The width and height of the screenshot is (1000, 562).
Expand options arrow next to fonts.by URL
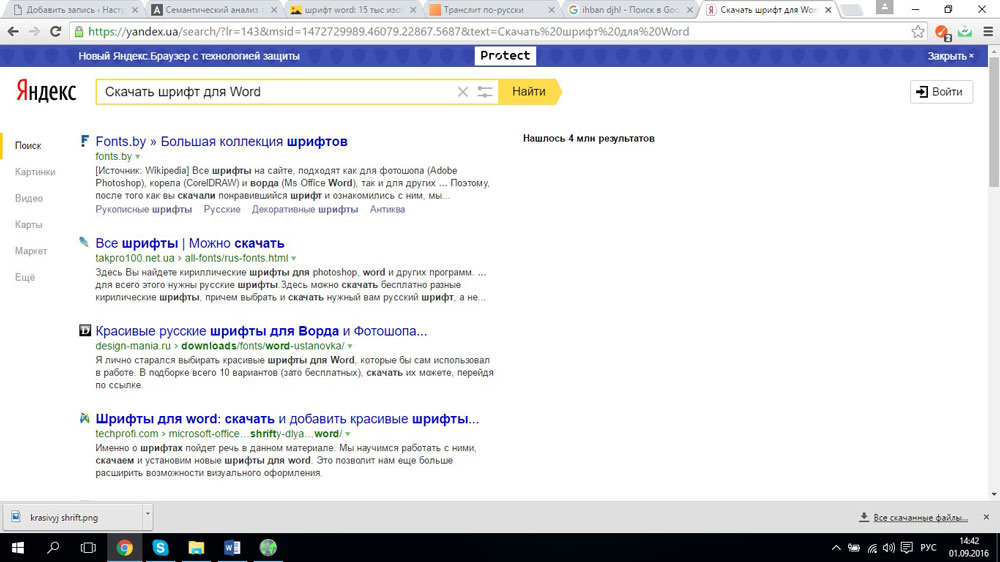tap(138, 157)
